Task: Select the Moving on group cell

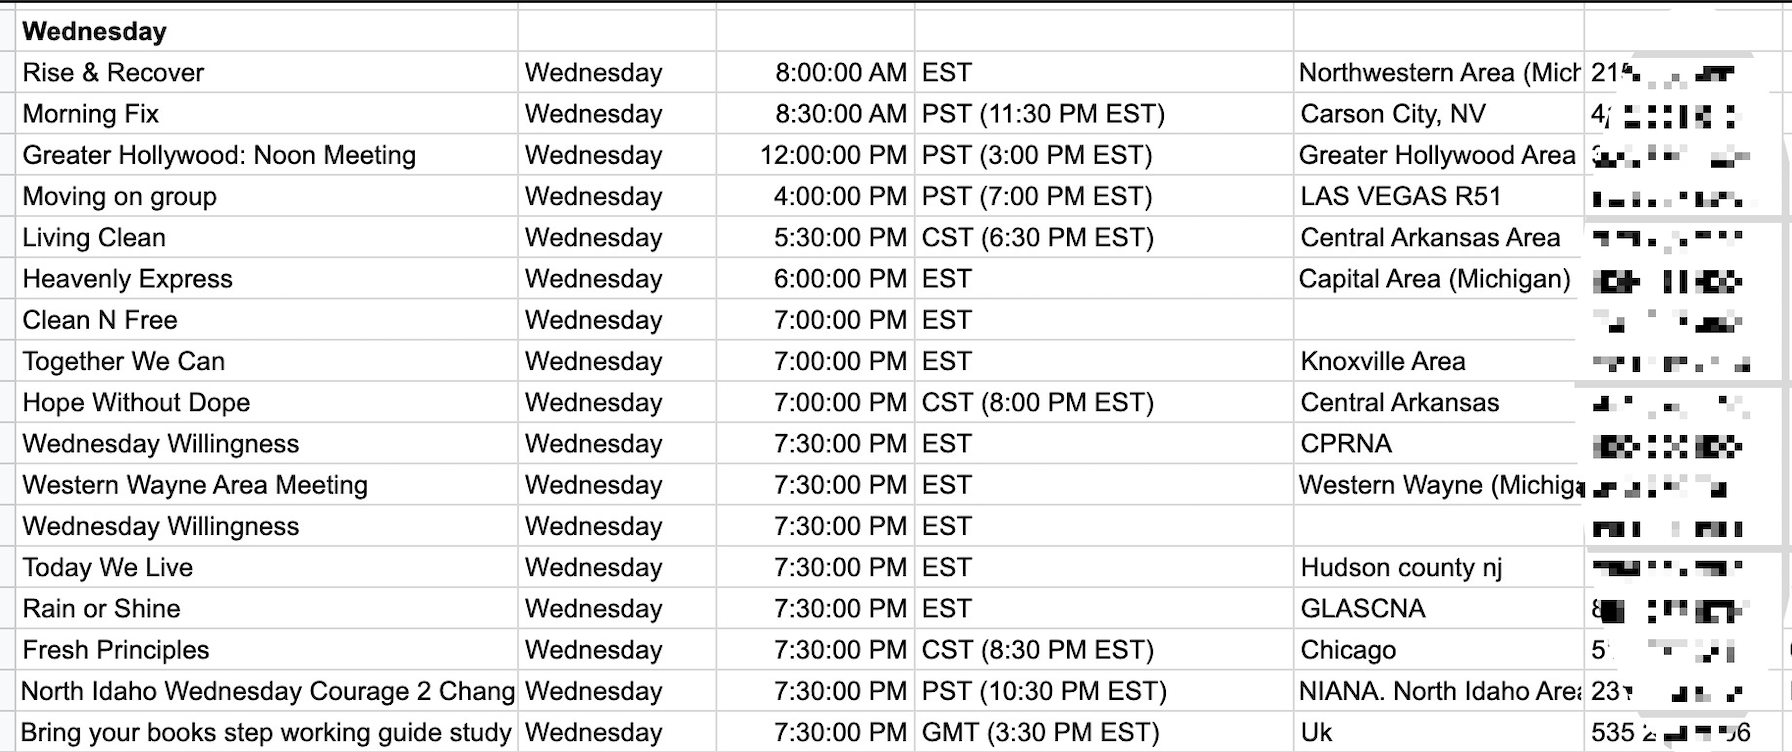Action: click(x=267, y=196)
